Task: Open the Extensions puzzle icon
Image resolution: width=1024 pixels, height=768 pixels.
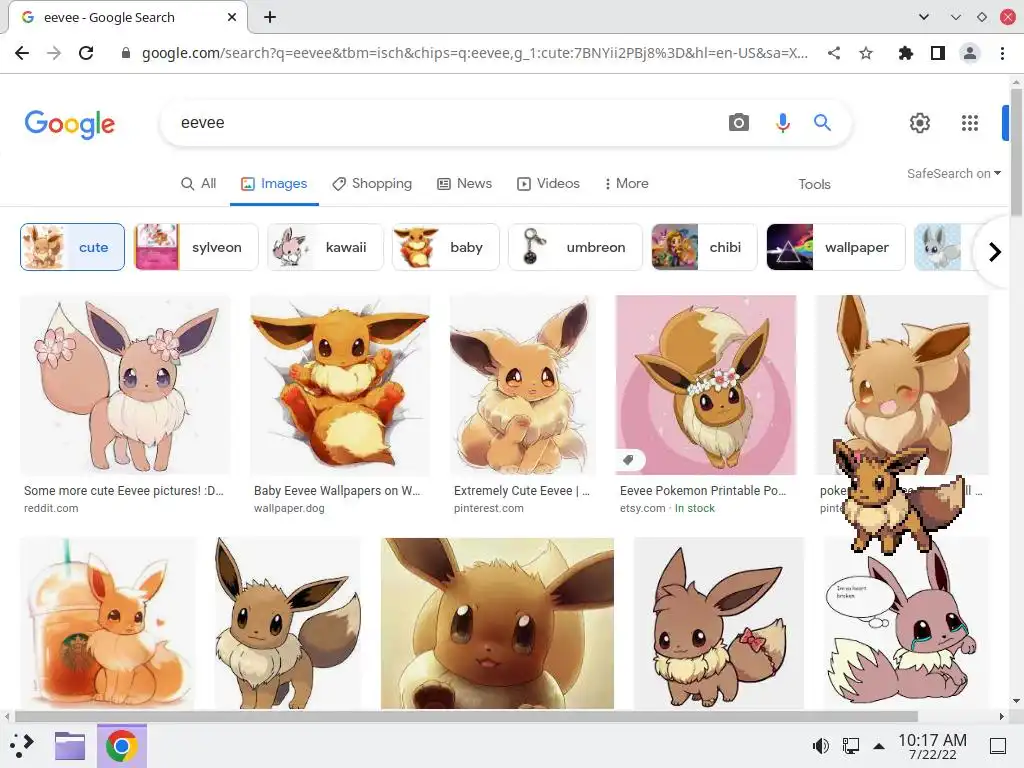Action: click(905, 53)
